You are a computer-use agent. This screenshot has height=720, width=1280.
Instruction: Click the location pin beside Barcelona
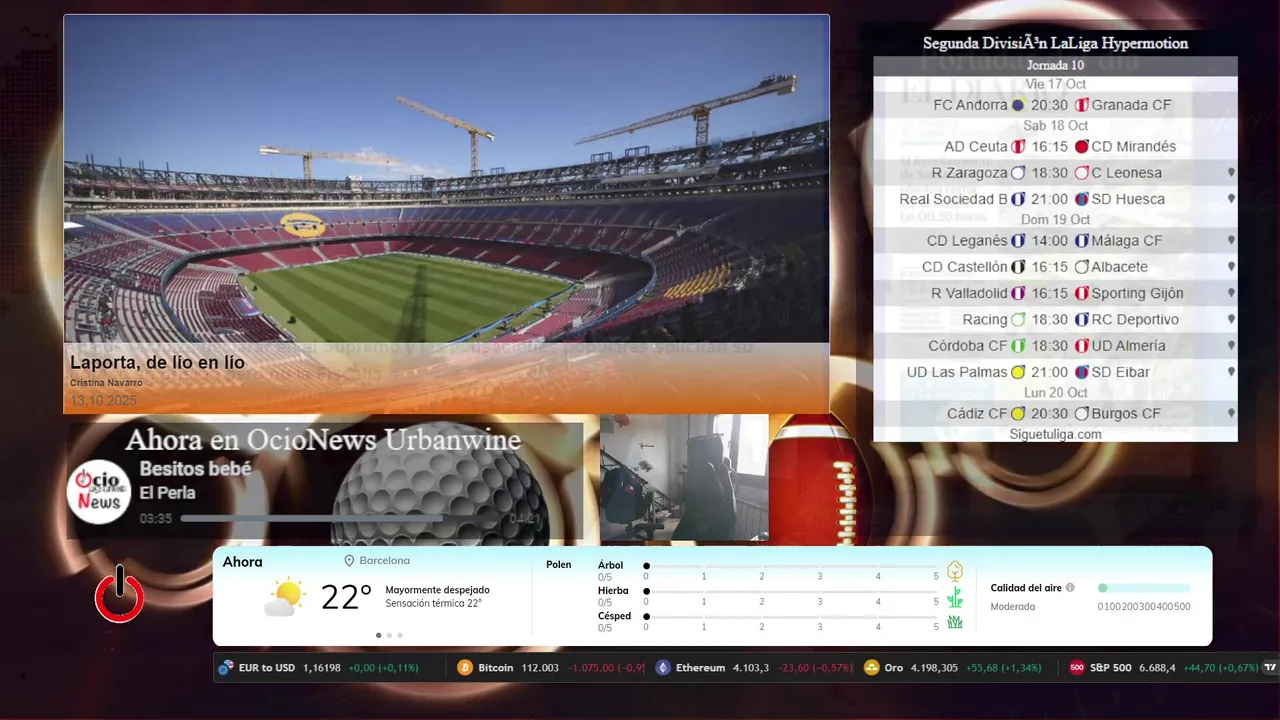[350, 561]
